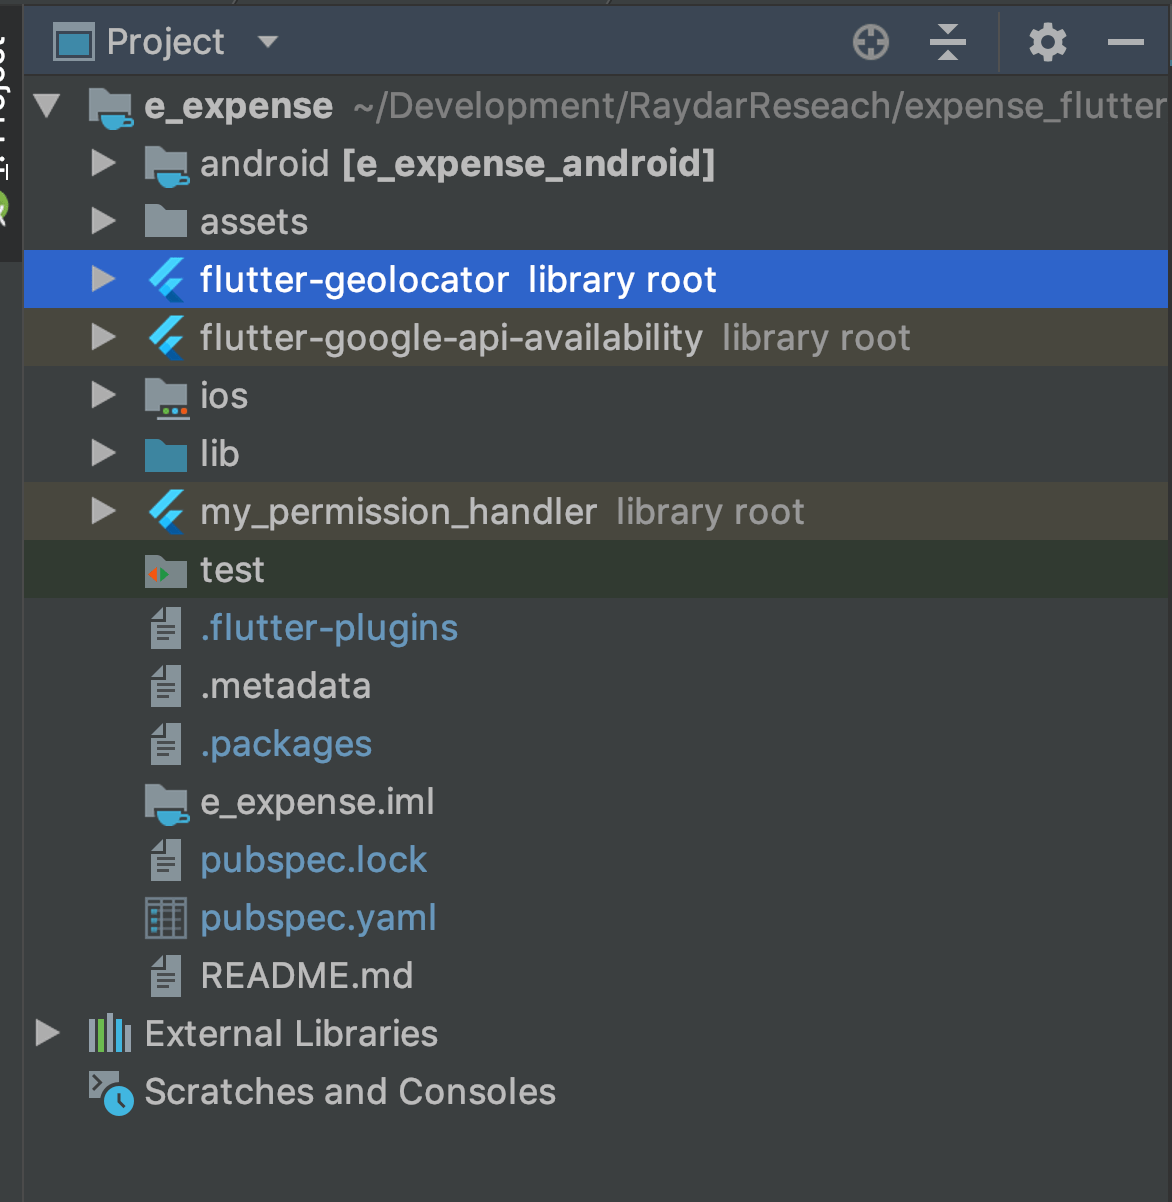The image size is (1172, 1202).
Task: Click the Flutter icon beside my_permission_handler
Action: click(x=168, y=511)
